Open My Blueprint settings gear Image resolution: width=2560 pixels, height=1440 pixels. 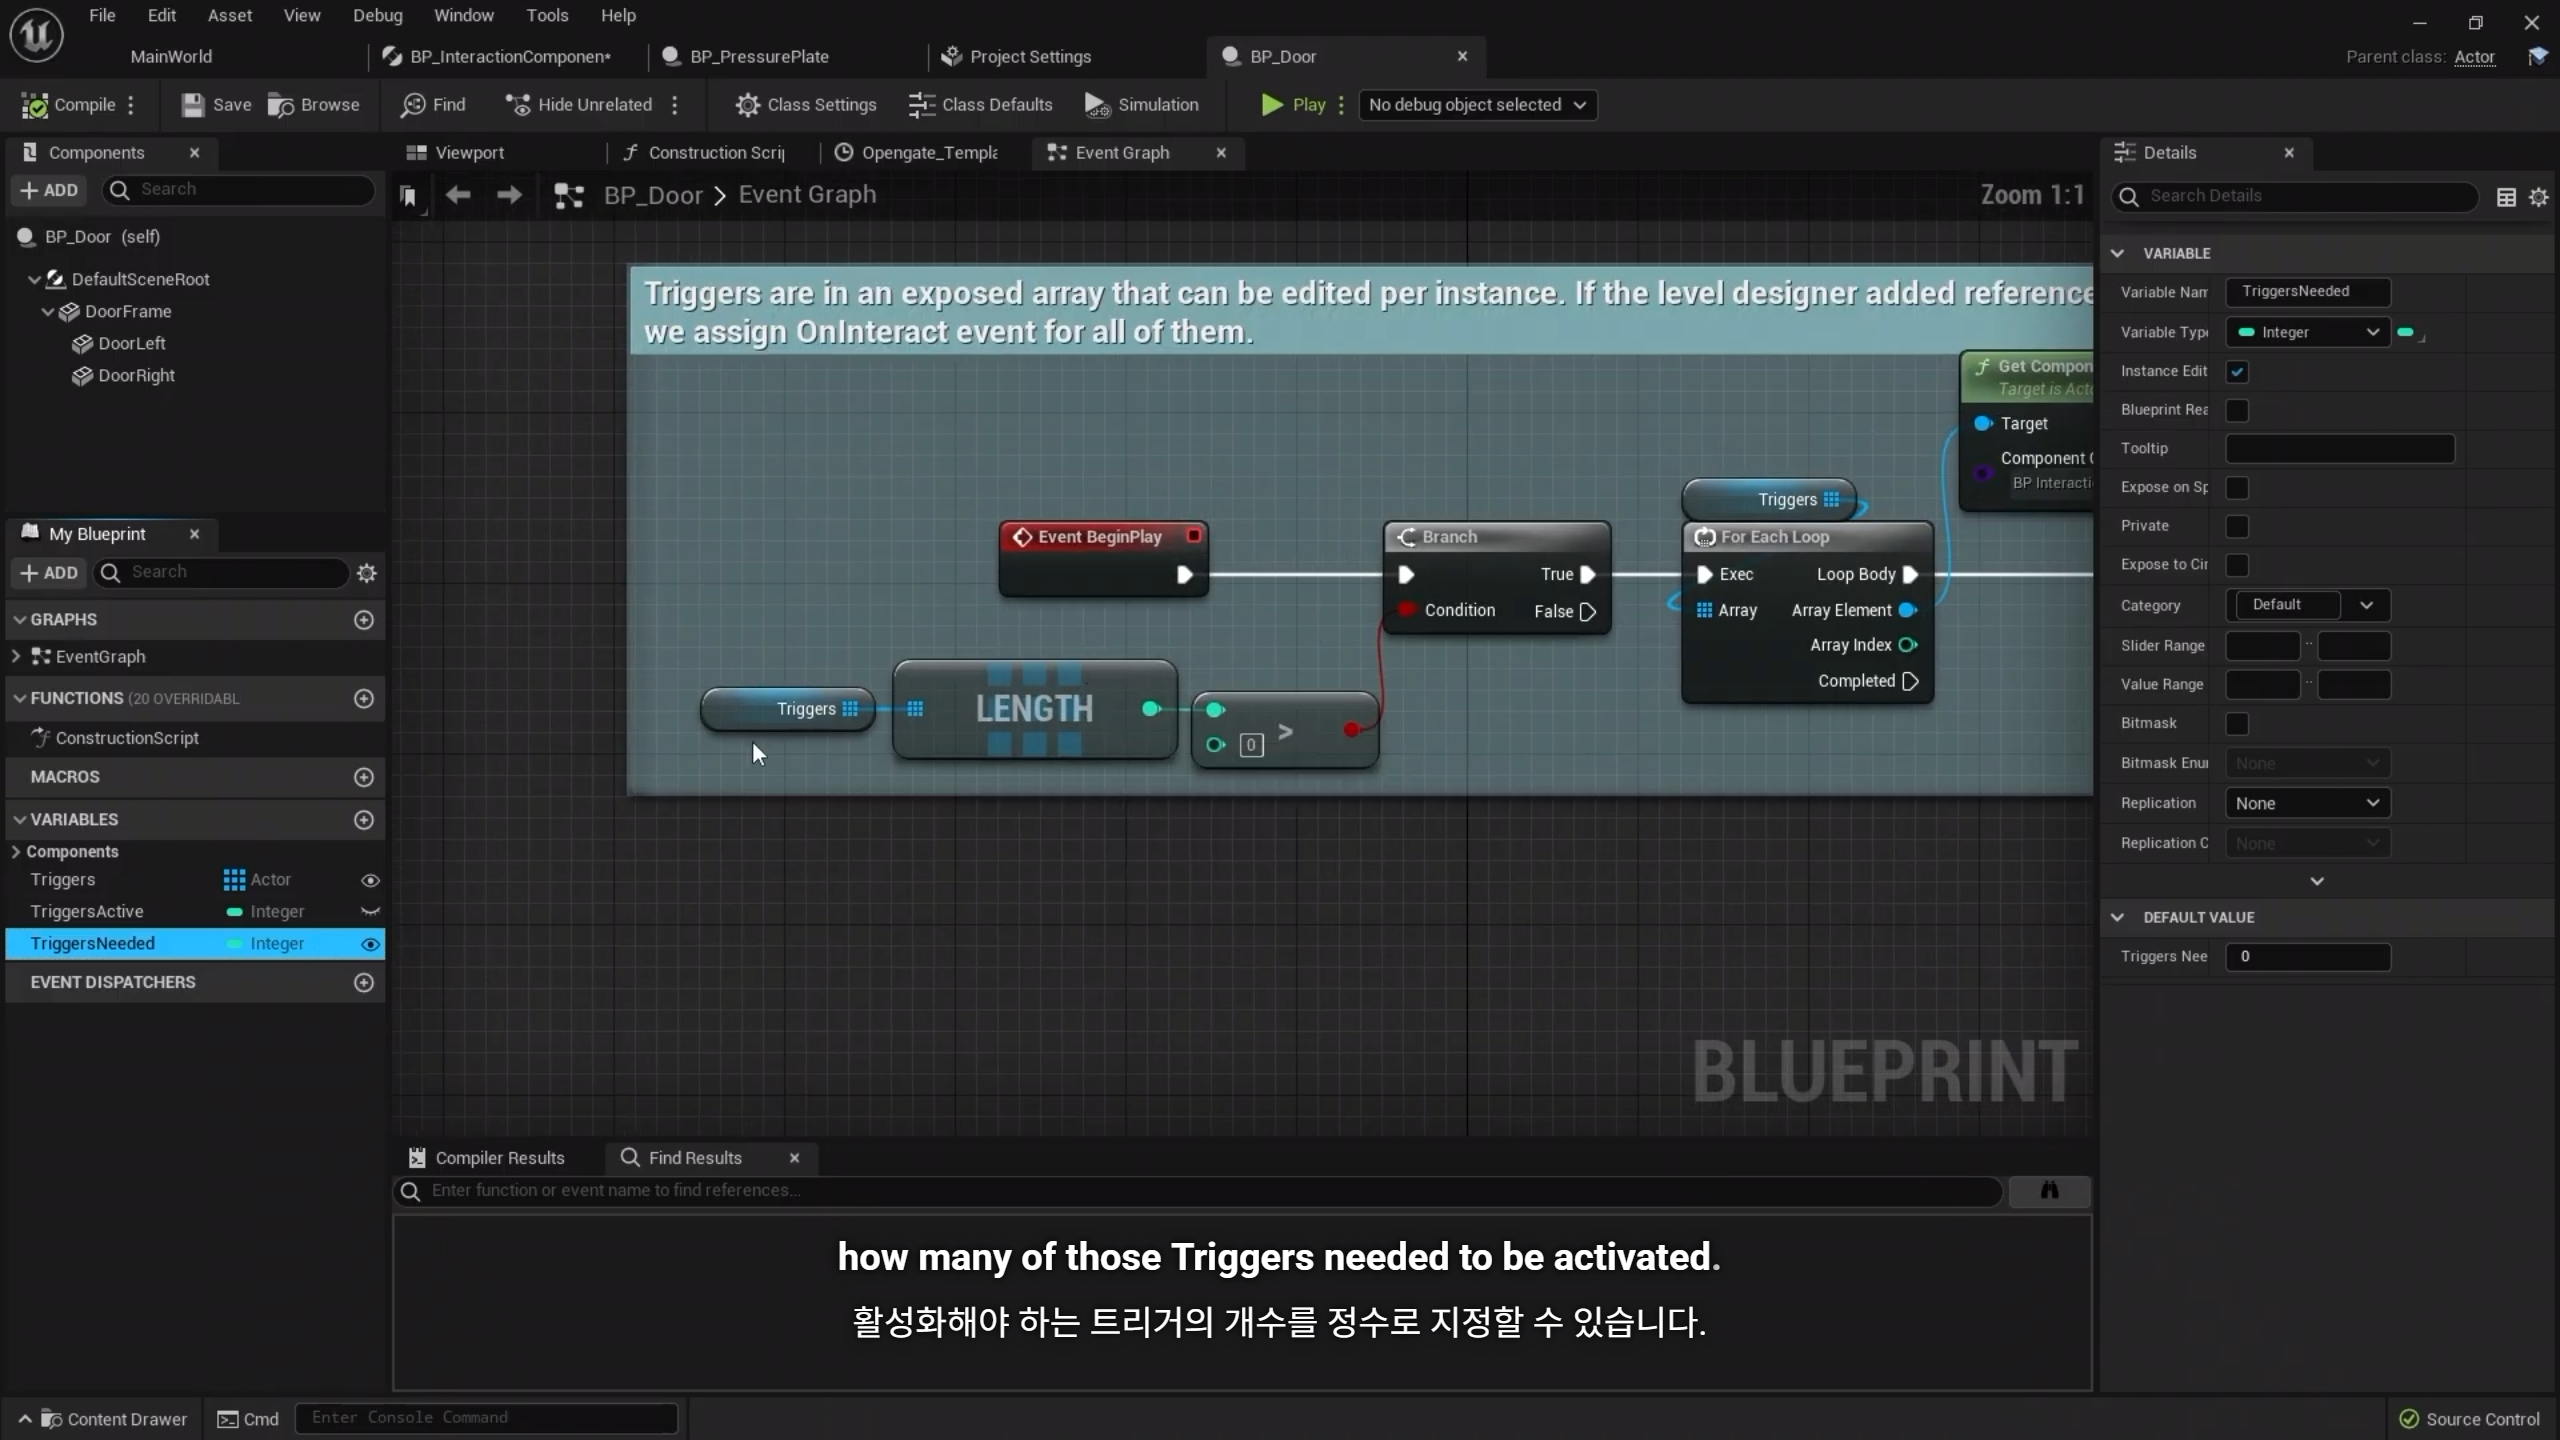tap(367, 573)
